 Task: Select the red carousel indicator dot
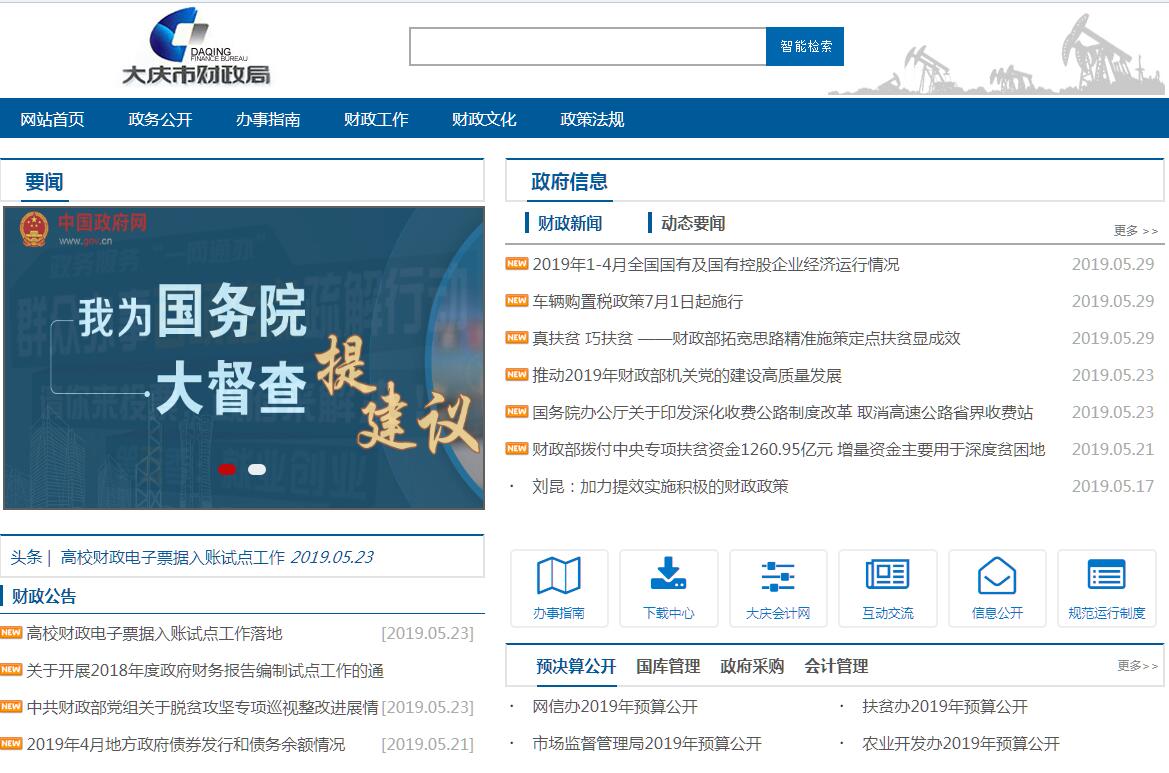227,469
